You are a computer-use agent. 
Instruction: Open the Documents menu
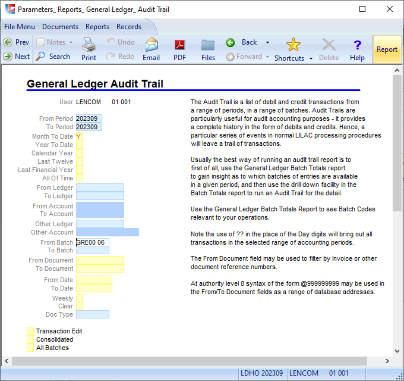(x=60, y=27)
